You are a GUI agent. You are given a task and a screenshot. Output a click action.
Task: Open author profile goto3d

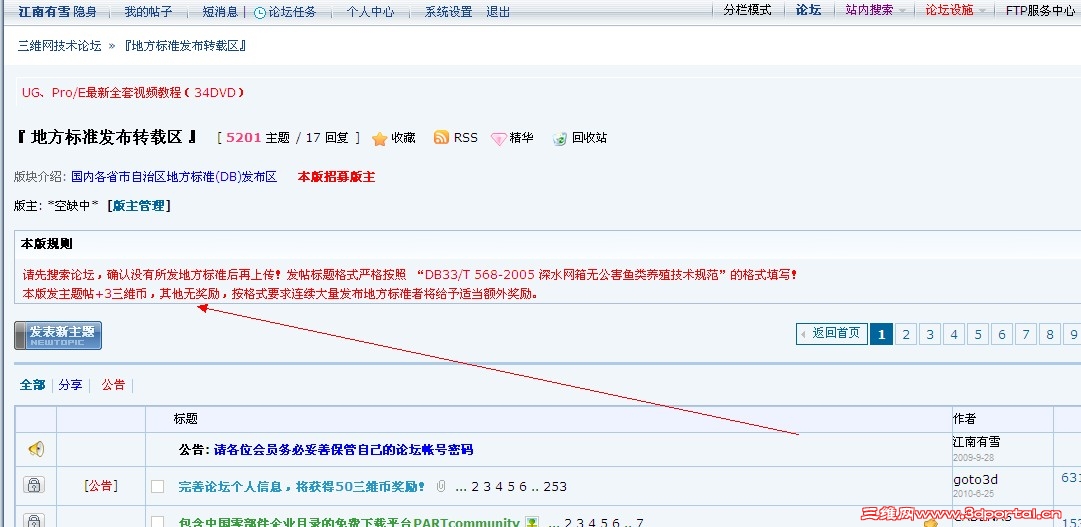click(976, 479)
